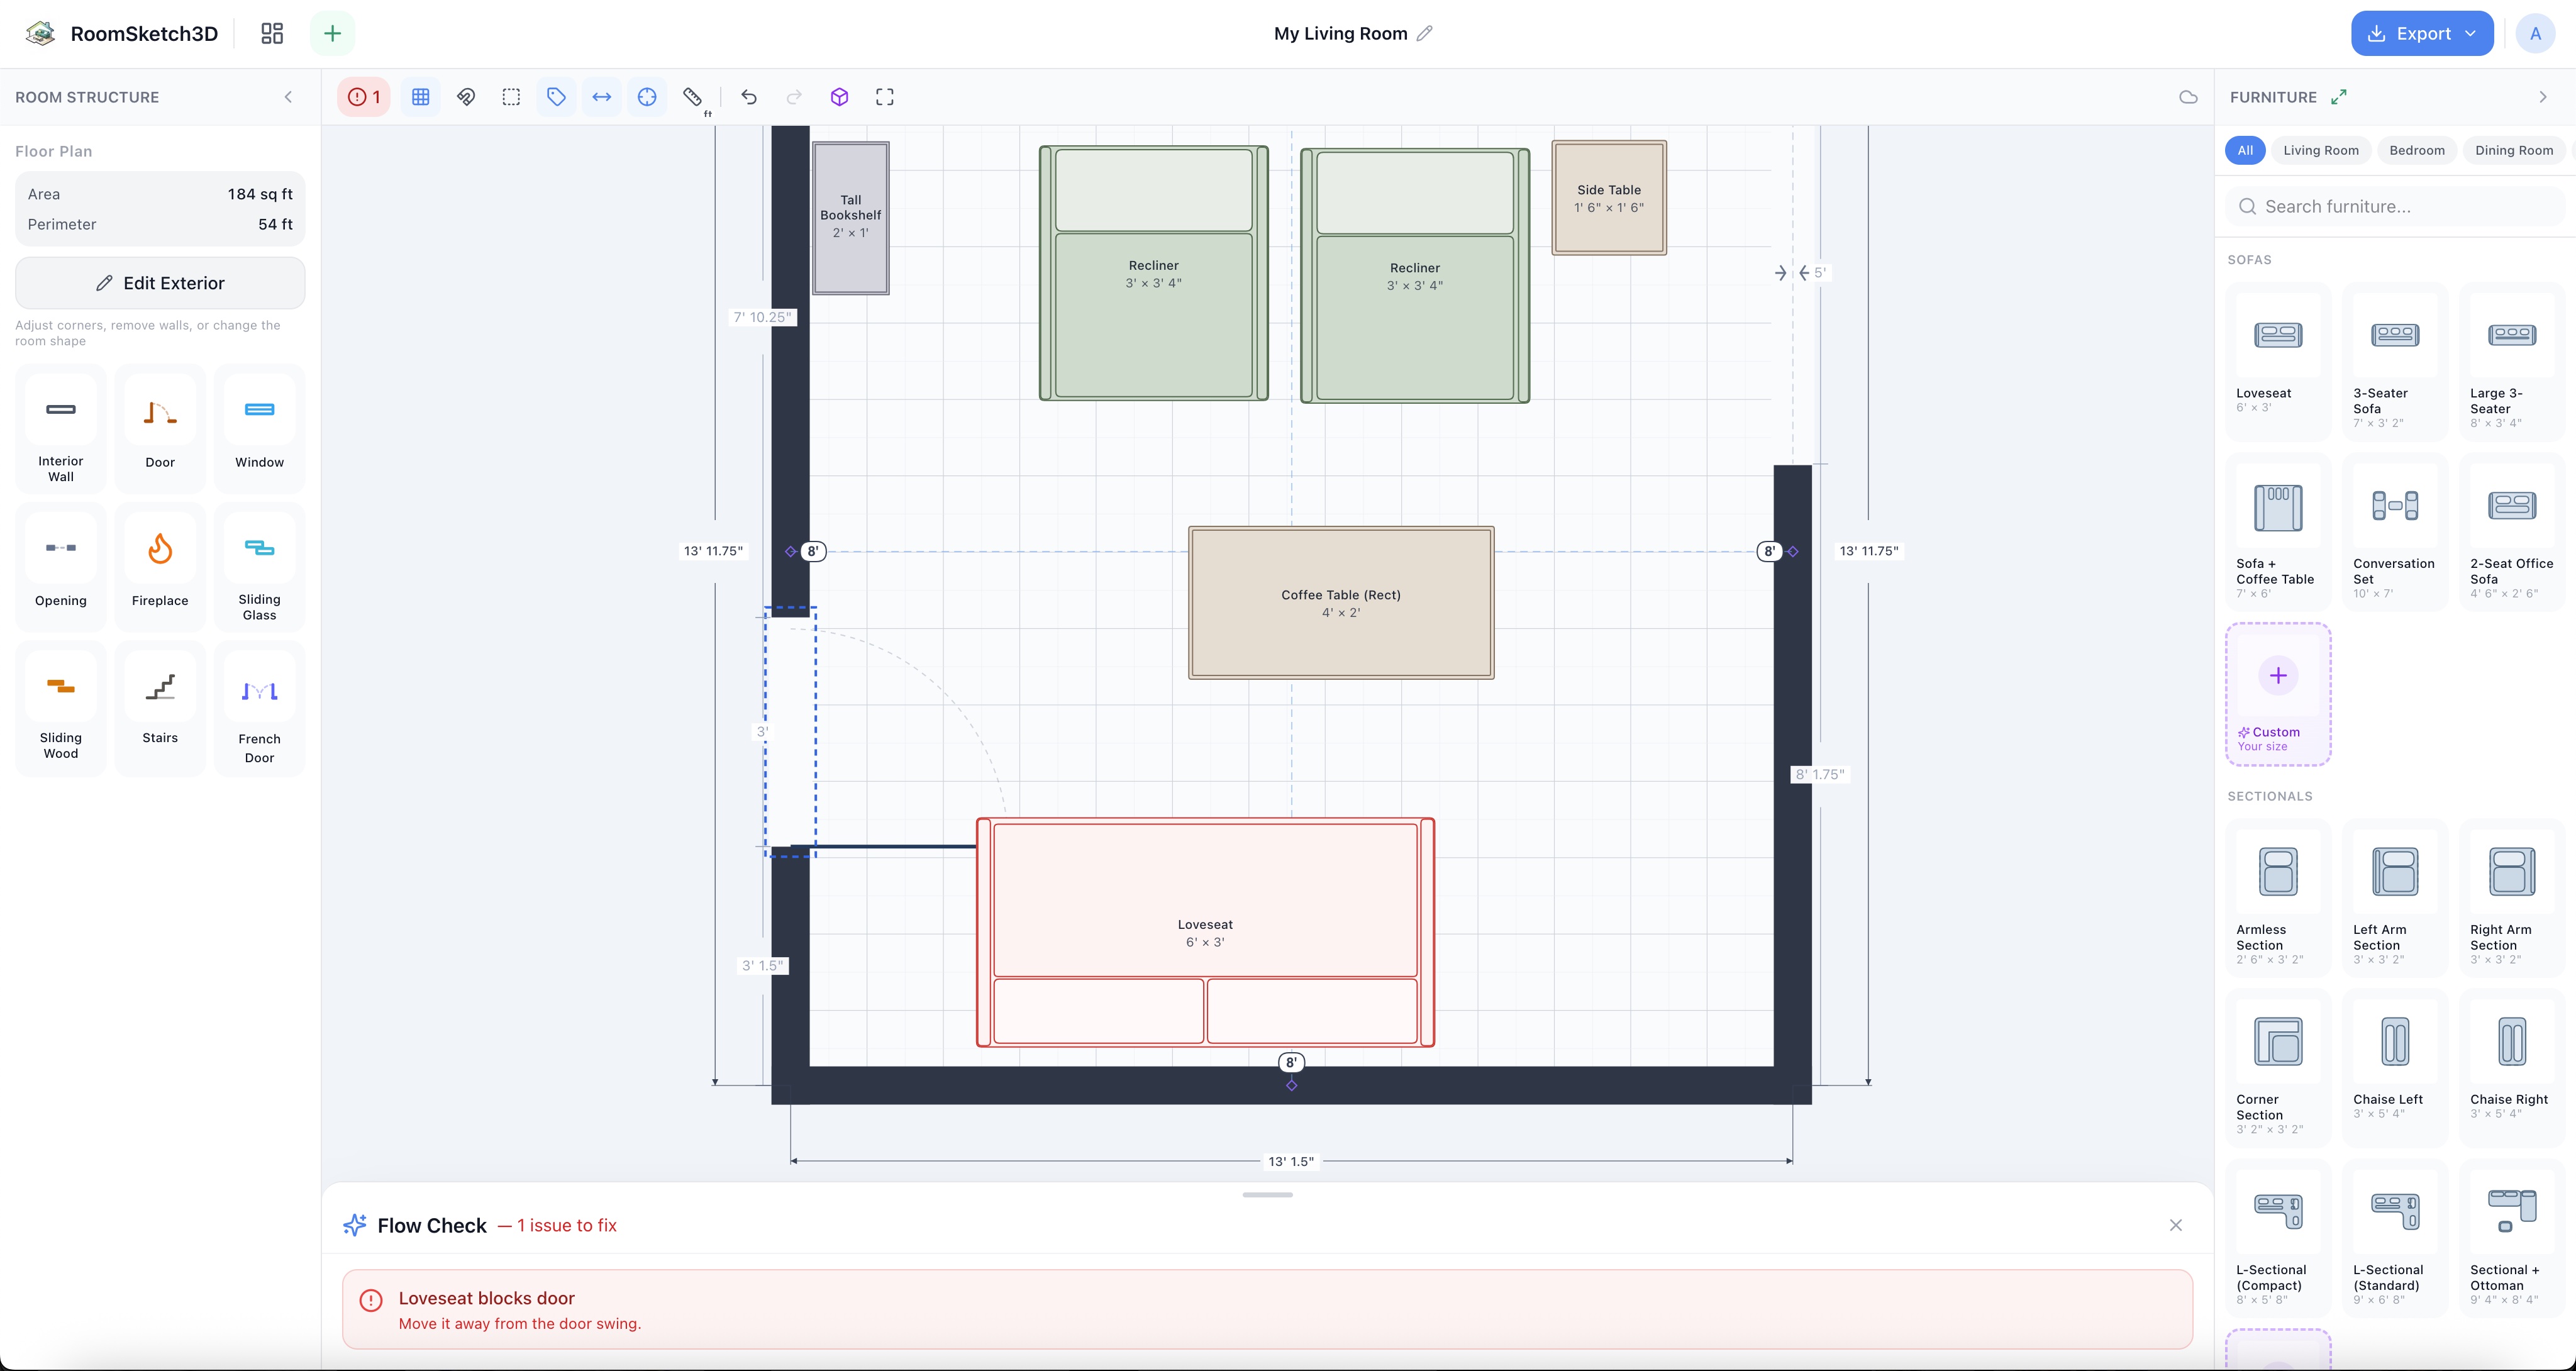The height and width of the screenshot is (1371, 2576).
Task: Pick the L-Sectional (Compact) item
Action: point(2278,1238)
